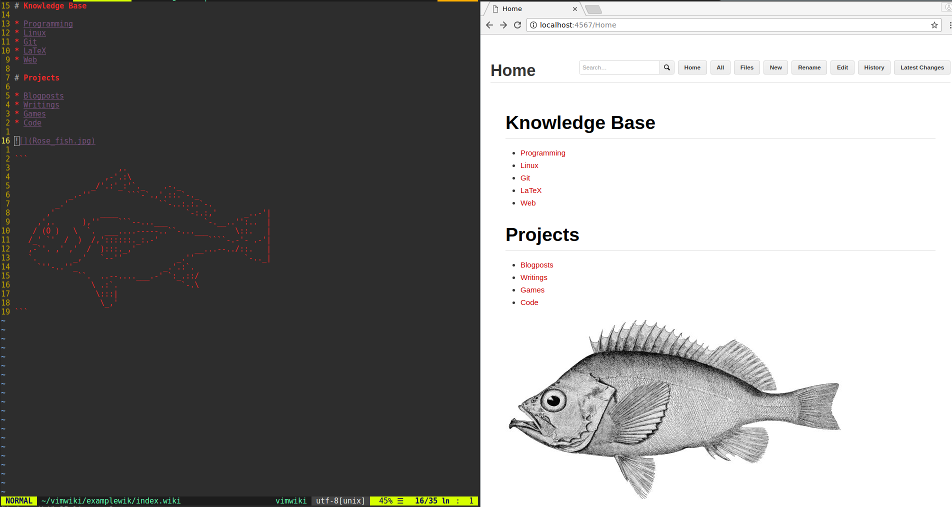This screenshot has width=952, height=507.
Task: Click the browser forward arrow
Action: pyautogui.click(x=503, y=25)
